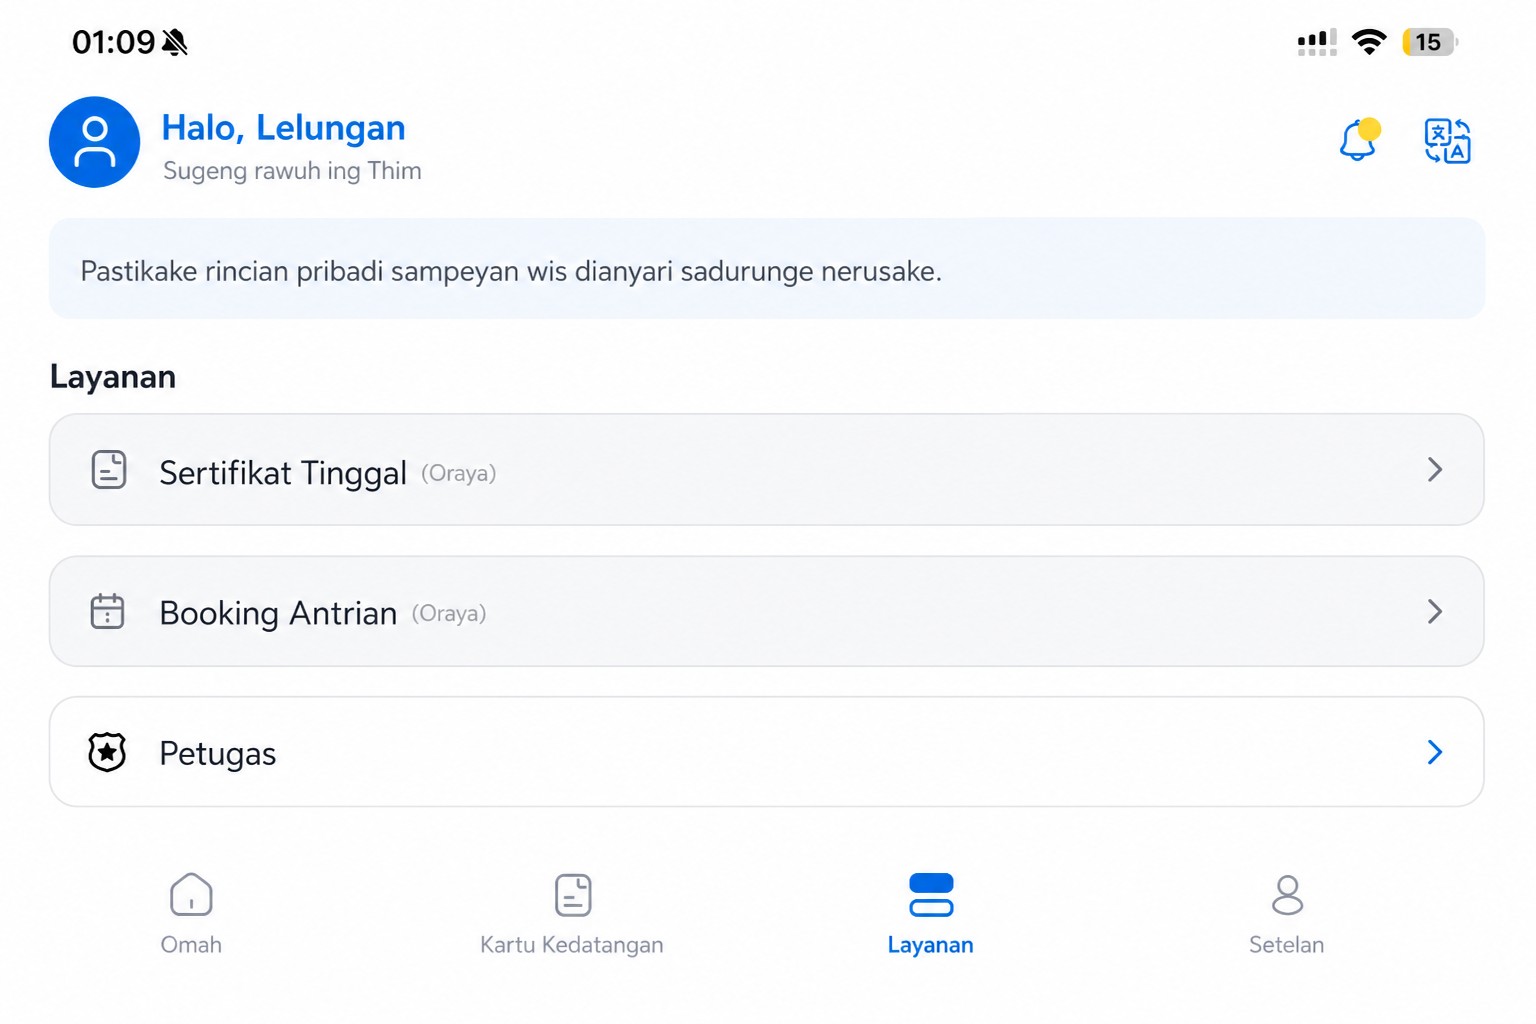Tap the '(Oraya)' label beside Sertifikat Tinggal
The image size is (1536, 1024).
[459, 473]
